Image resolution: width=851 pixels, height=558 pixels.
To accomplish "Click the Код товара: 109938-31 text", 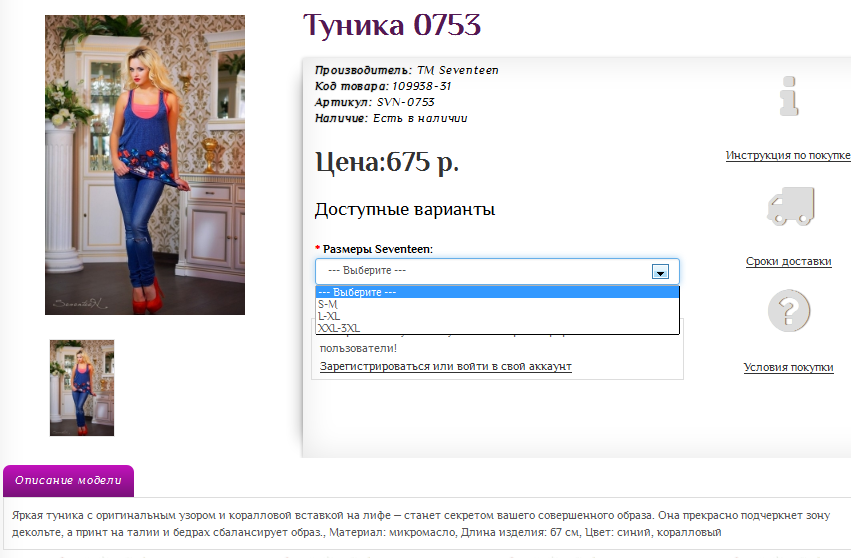I will 383,86.
